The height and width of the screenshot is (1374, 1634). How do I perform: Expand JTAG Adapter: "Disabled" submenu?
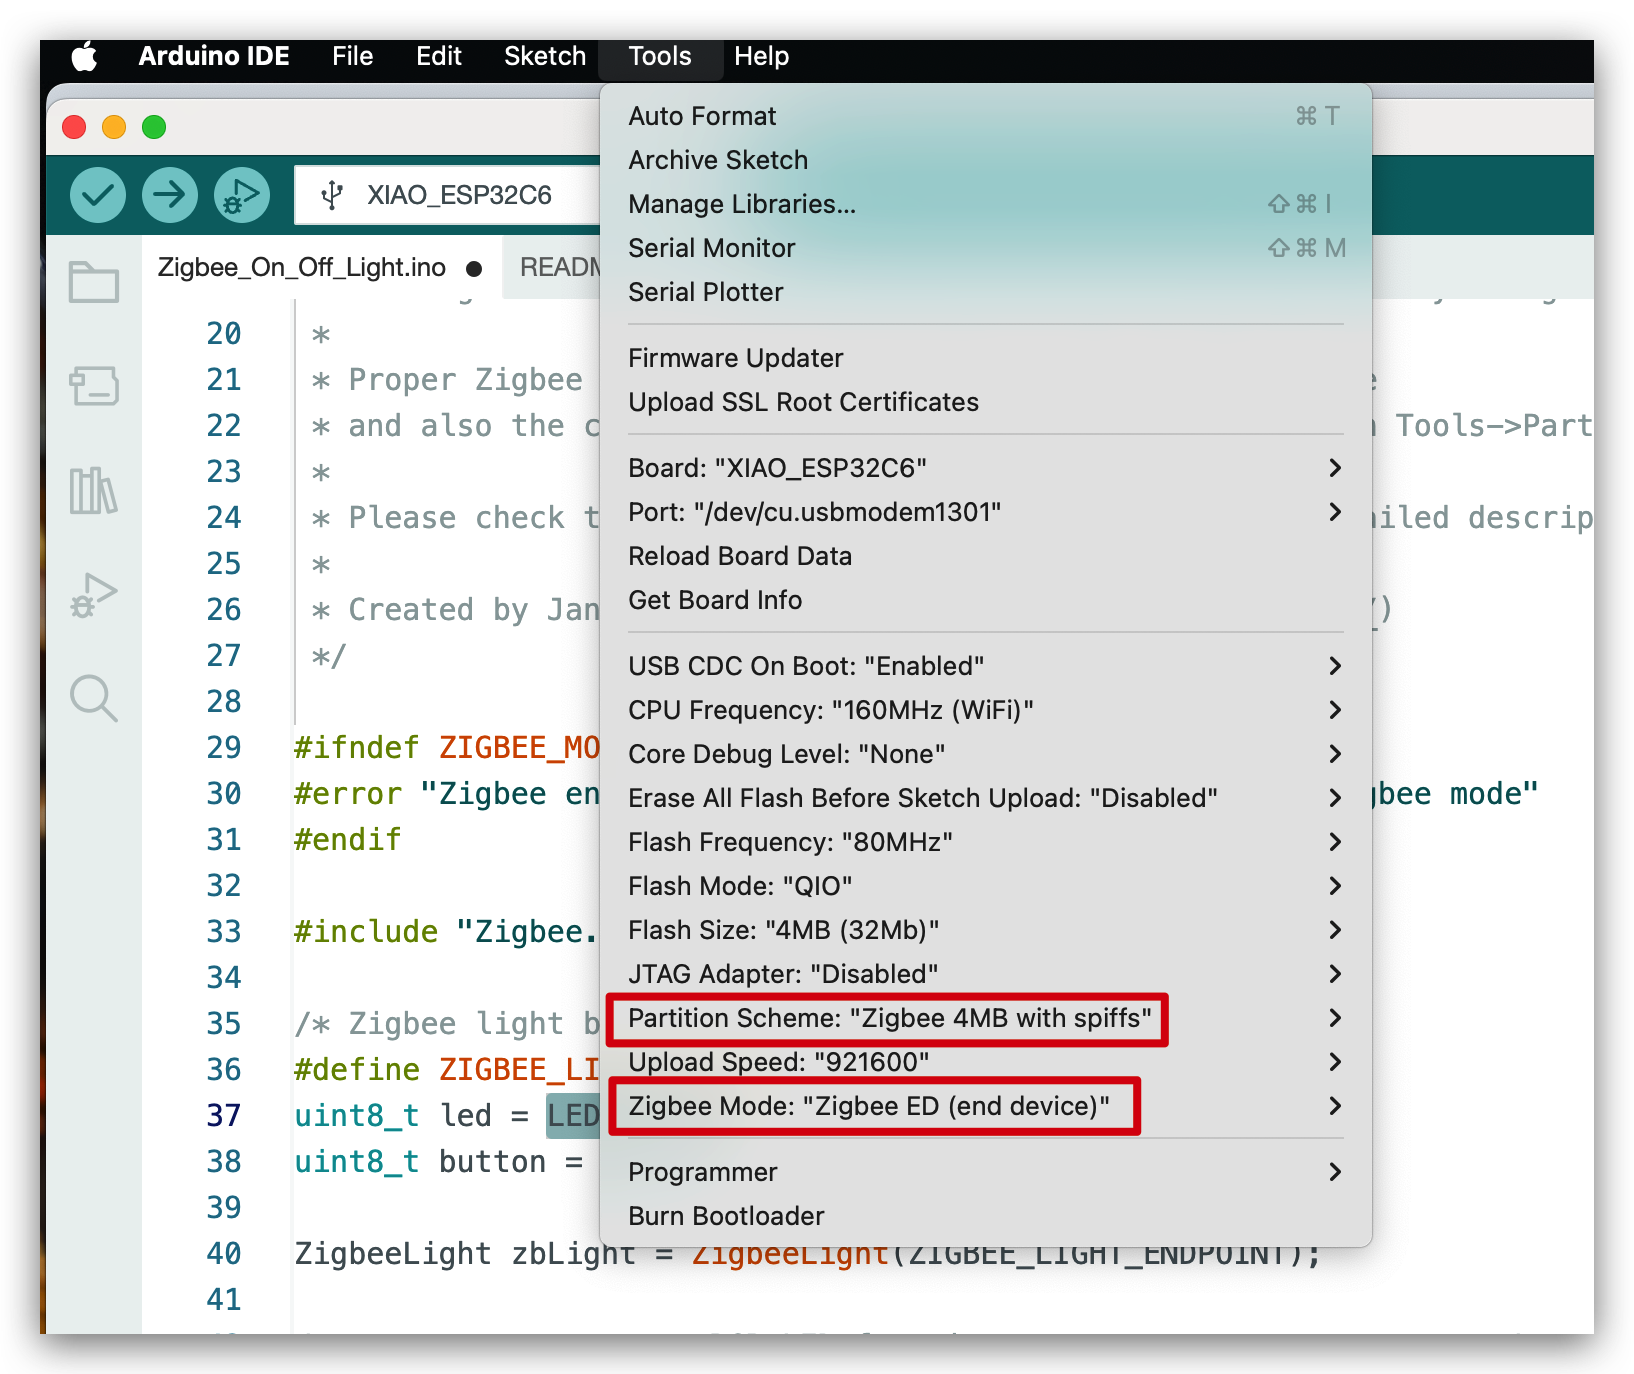pyautogui.click(x=986, y=974)
